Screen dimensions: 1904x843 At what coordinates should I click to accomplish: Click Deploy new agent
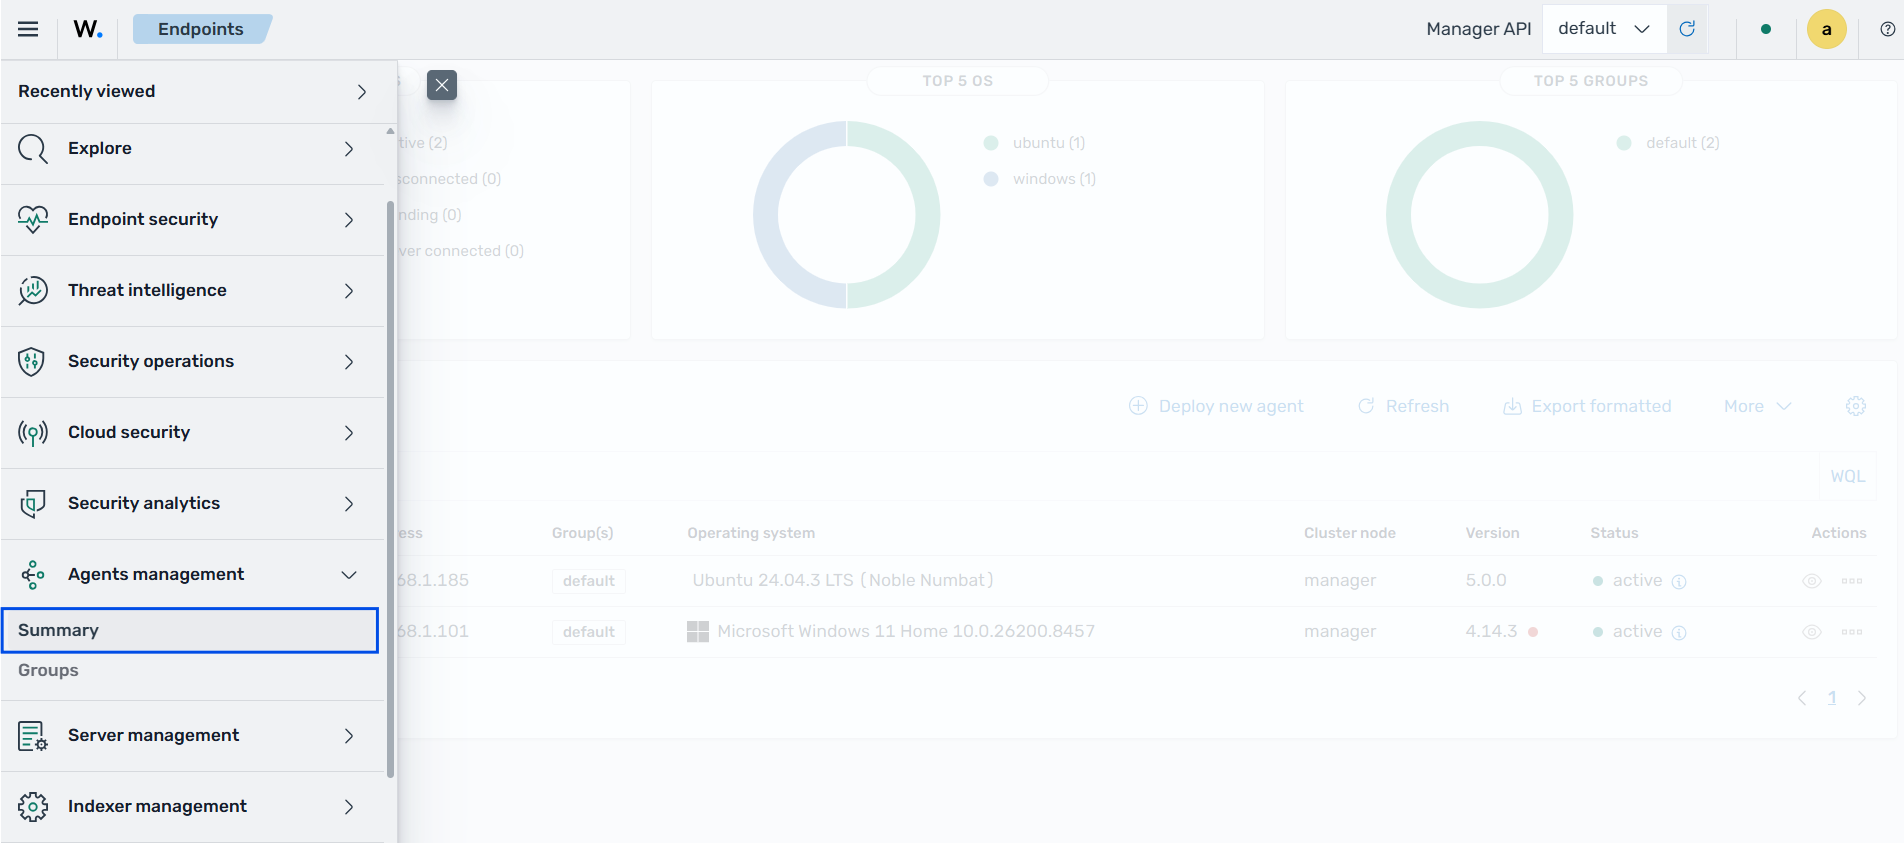[1216, 406]
